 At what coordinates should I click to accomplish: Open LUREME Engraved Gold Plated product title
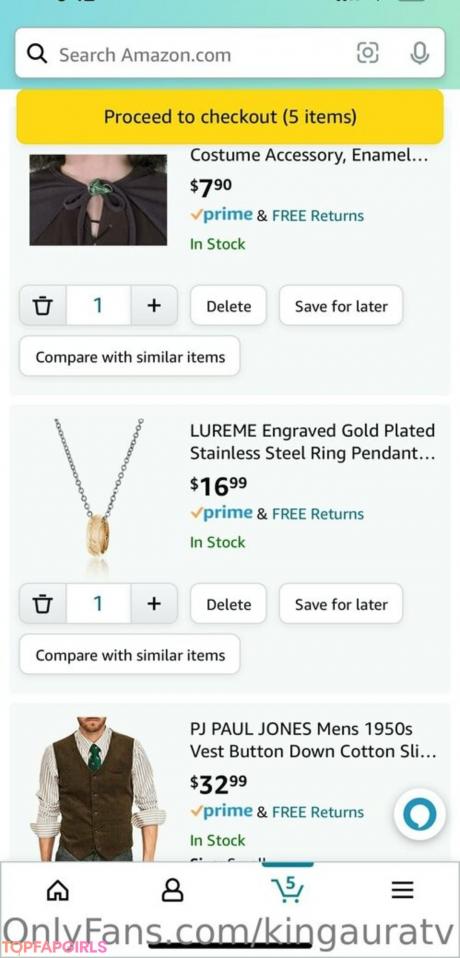313,442
